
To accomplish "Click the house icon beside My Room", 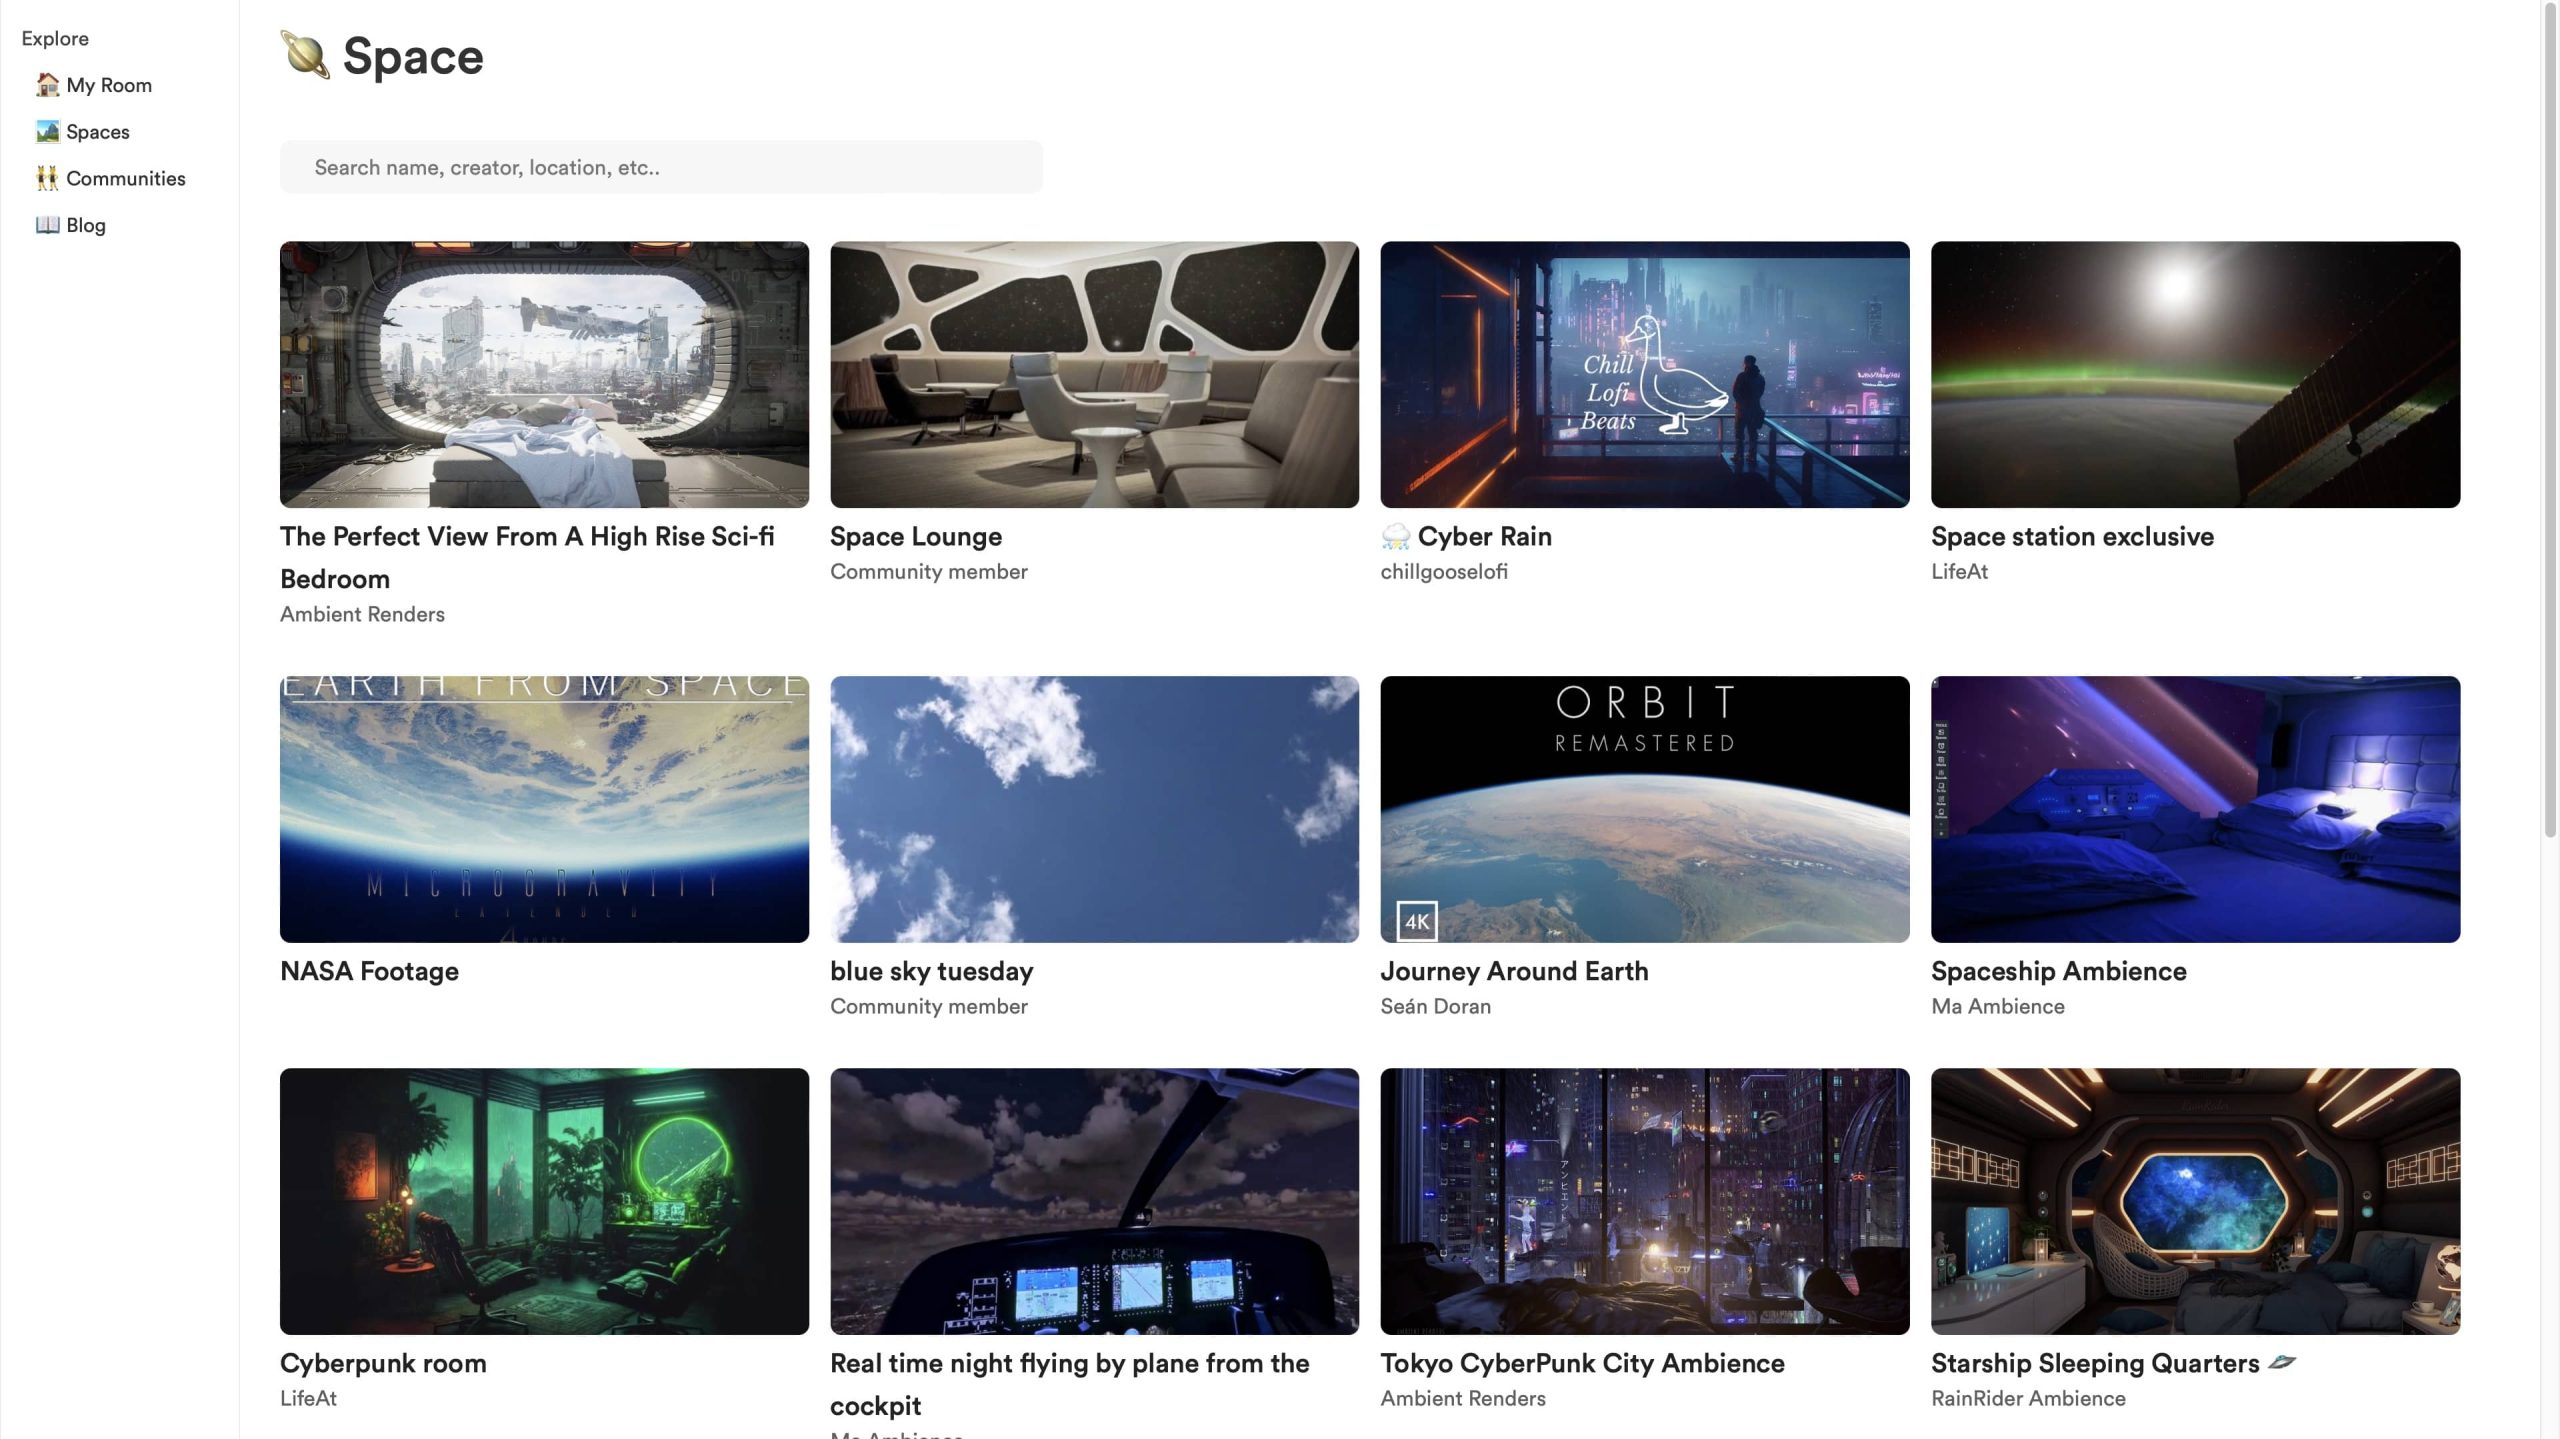I will (47, 85).
